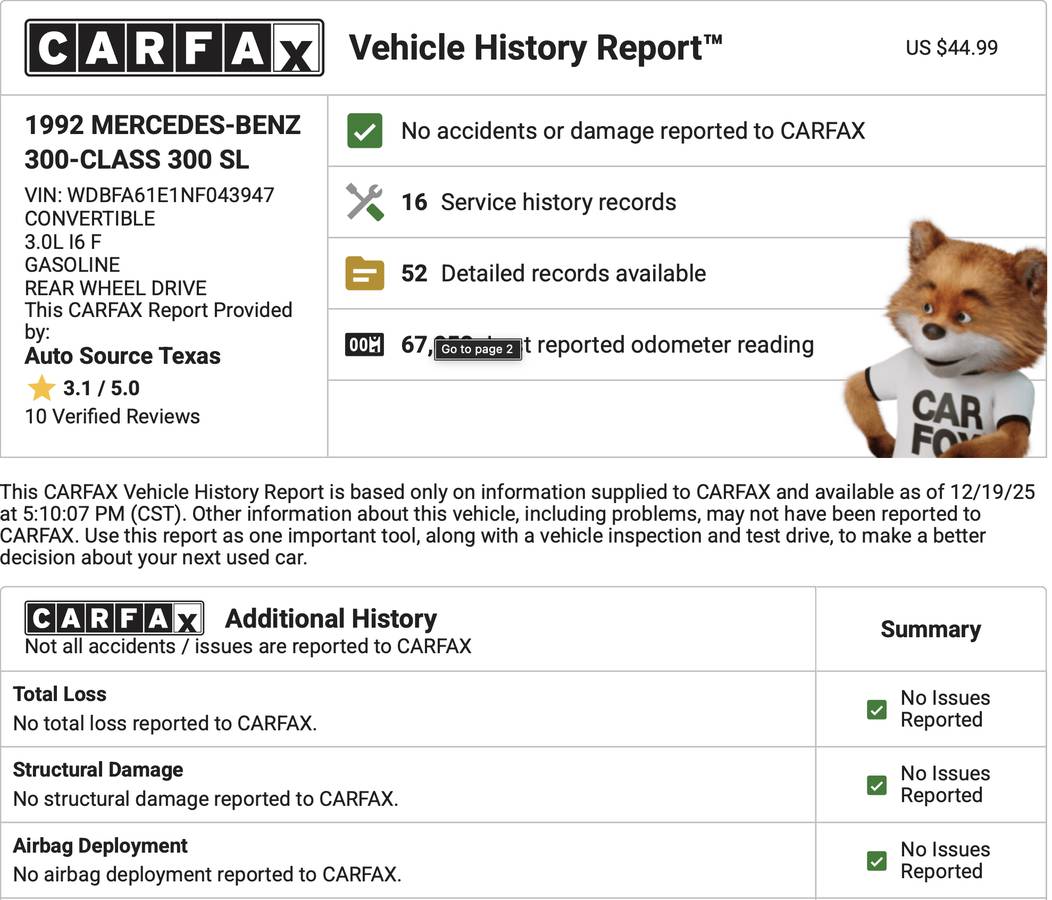Click the gold star rating icon

coord(41,388)
